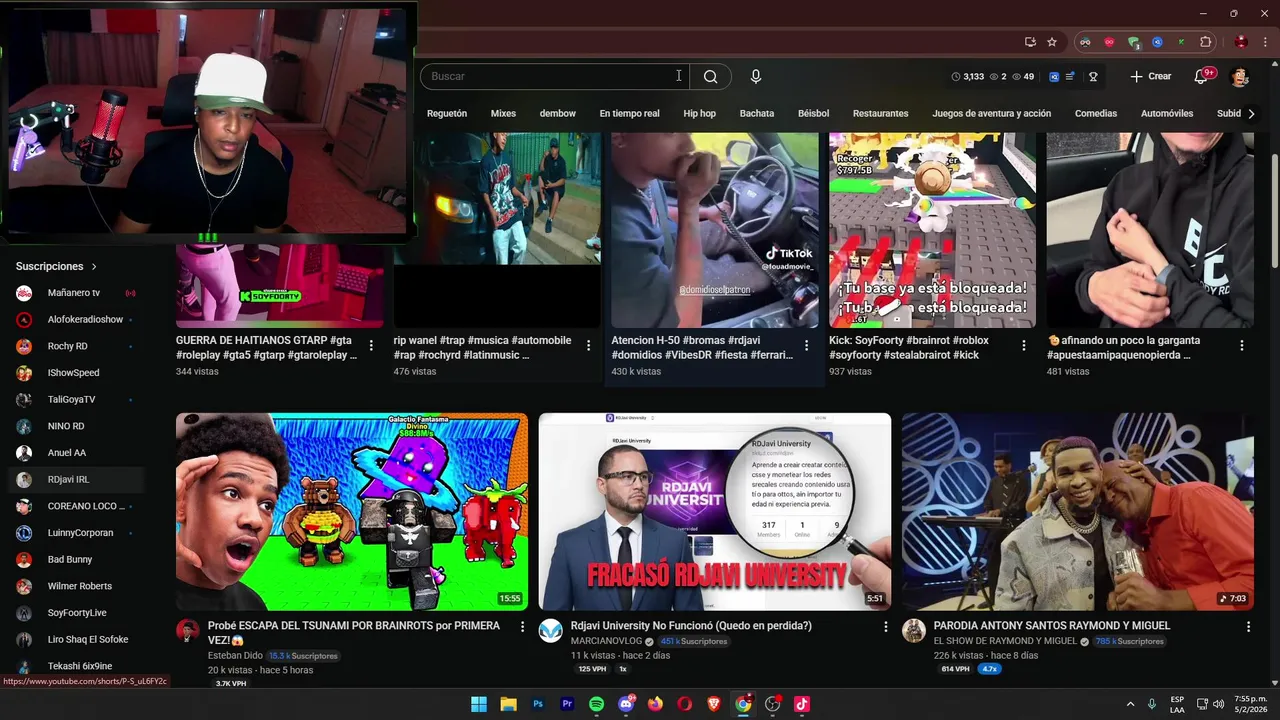This screenshot has height=720, width=1280.
Task: Go to the Esteban Dido channel
Action: [235, 656]
